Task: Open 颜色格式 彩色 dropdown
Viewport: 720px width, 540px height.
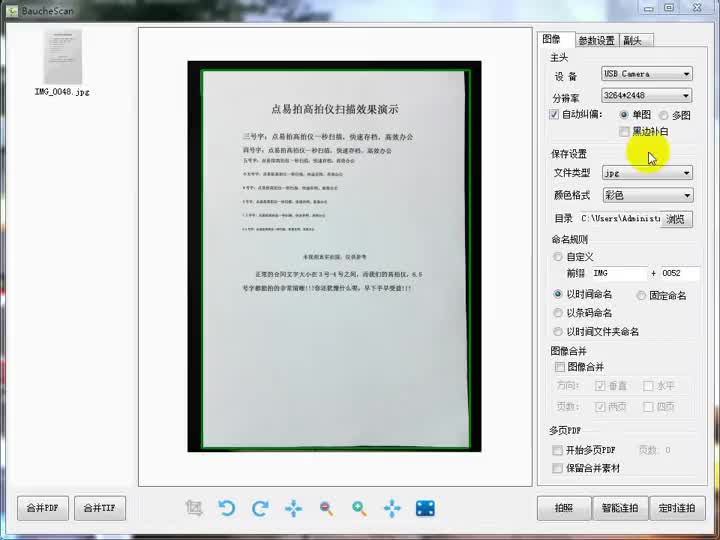Action: tap(647, 195)
